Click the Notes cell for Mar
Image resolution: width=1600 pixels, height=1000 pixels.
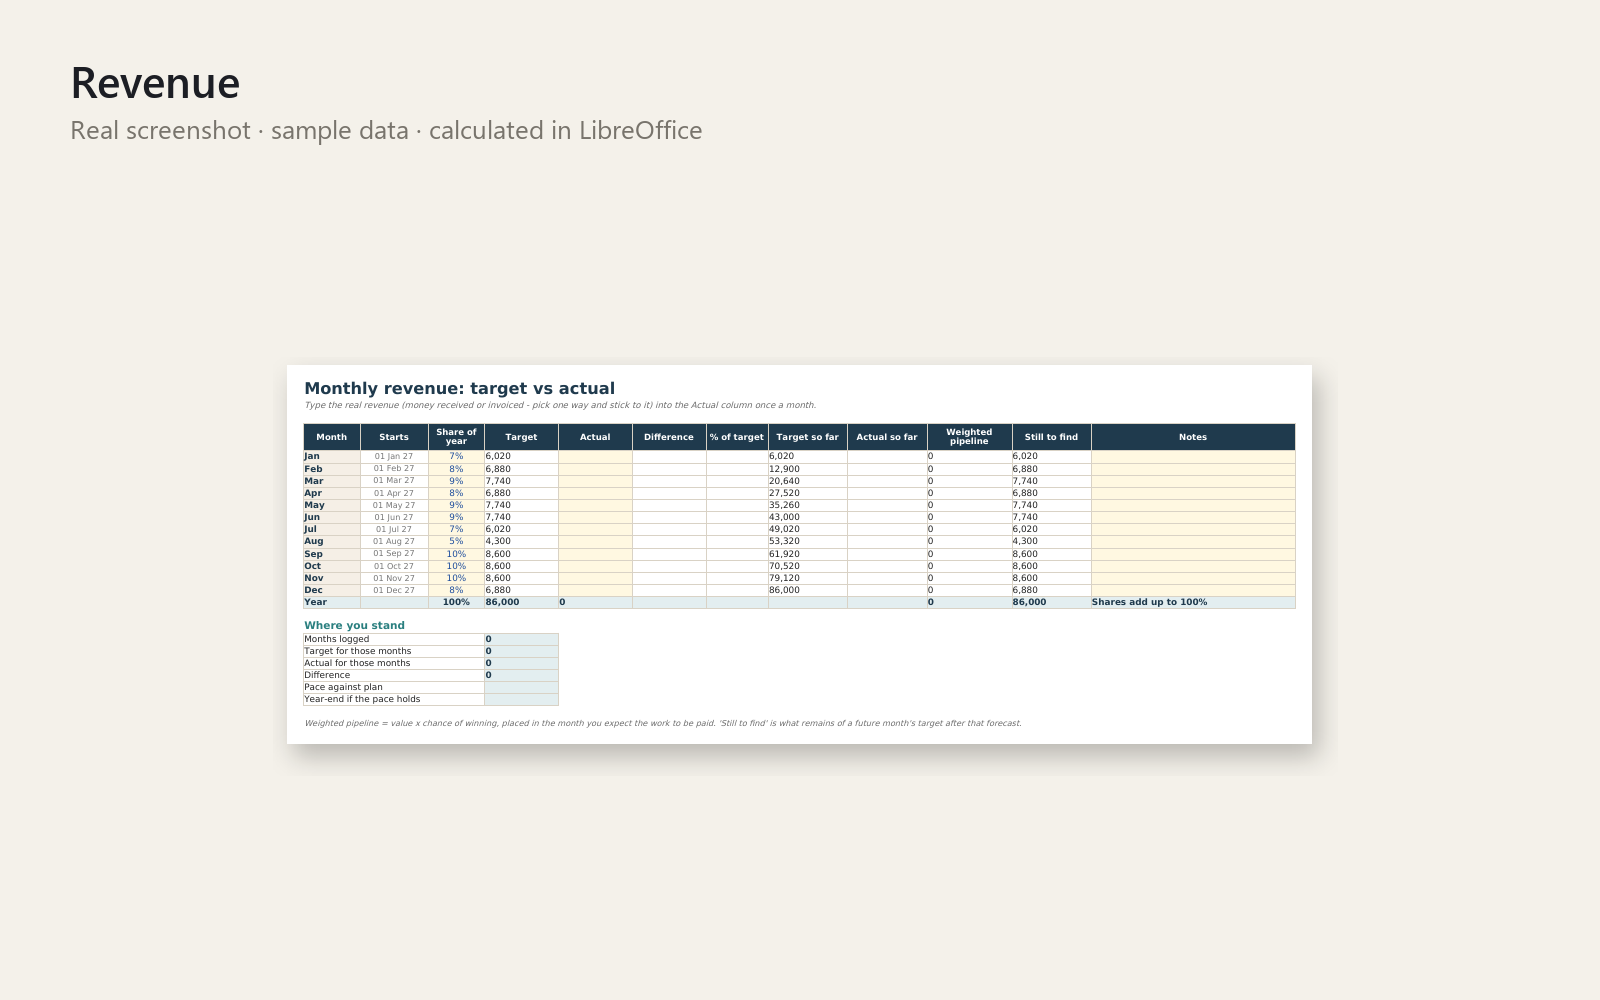pyautogui.click(x=1193, y=481)
